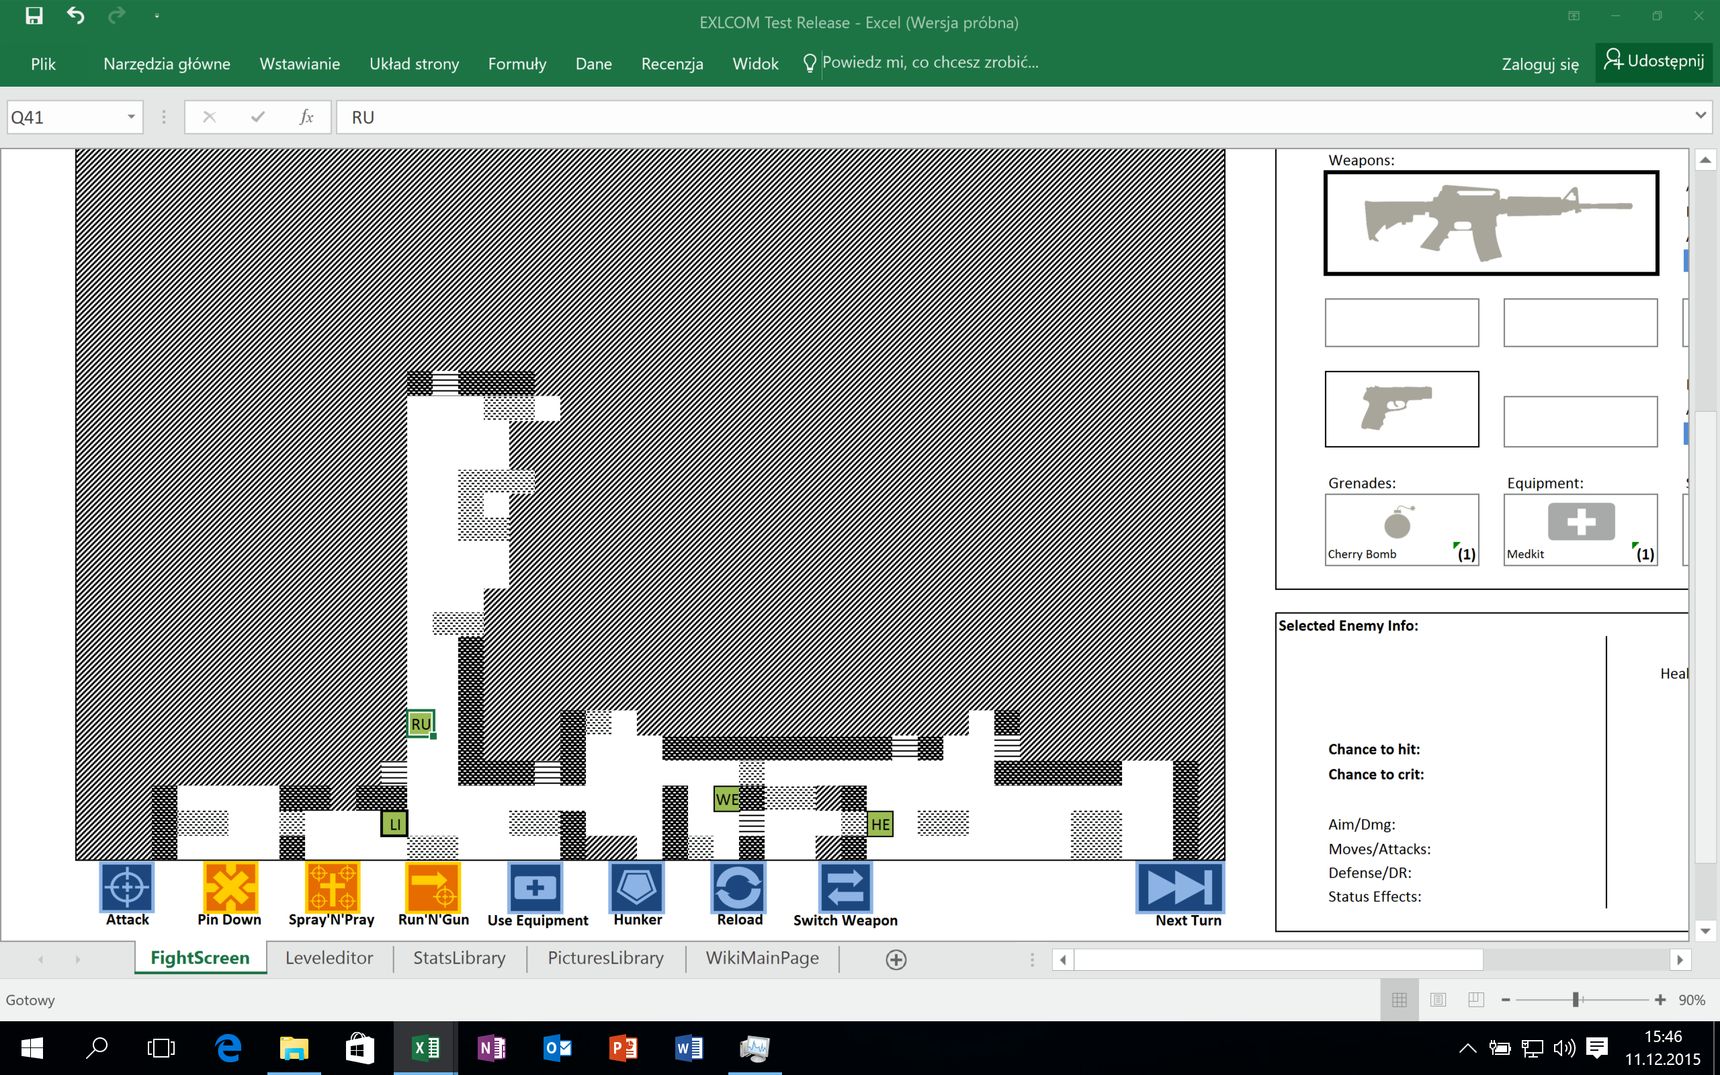Screen dimensions: 1720x1075
Task: Expand the formula bar
Action: pos(1700,116)
